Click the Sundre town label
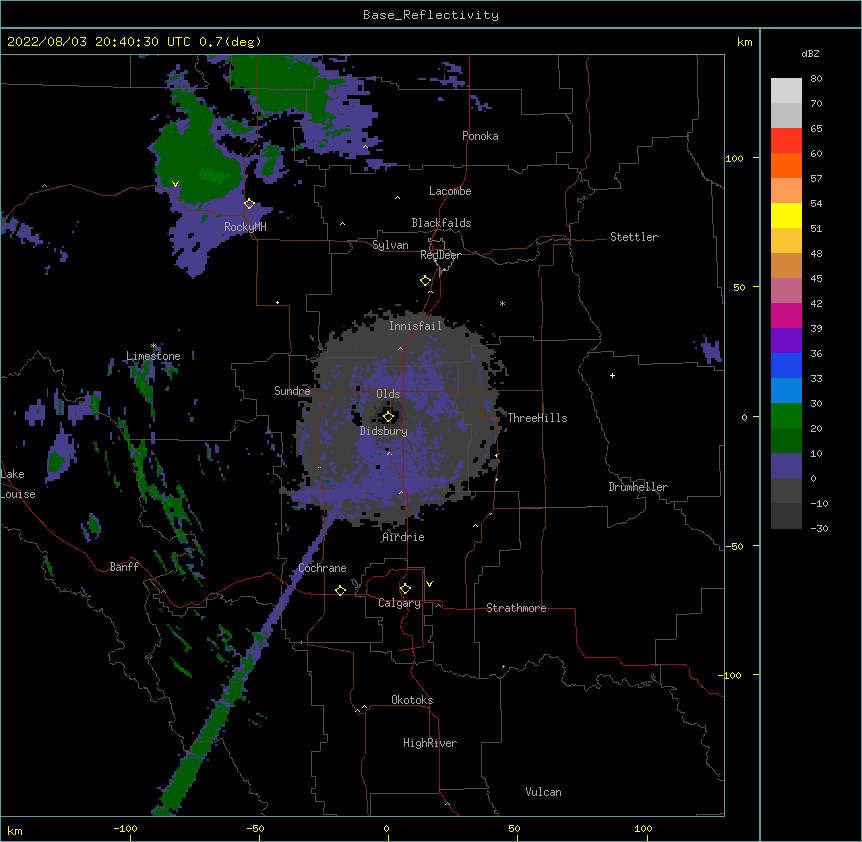This screenshot has width=862, height=842. pyautogui.click(x=292, y=391)
